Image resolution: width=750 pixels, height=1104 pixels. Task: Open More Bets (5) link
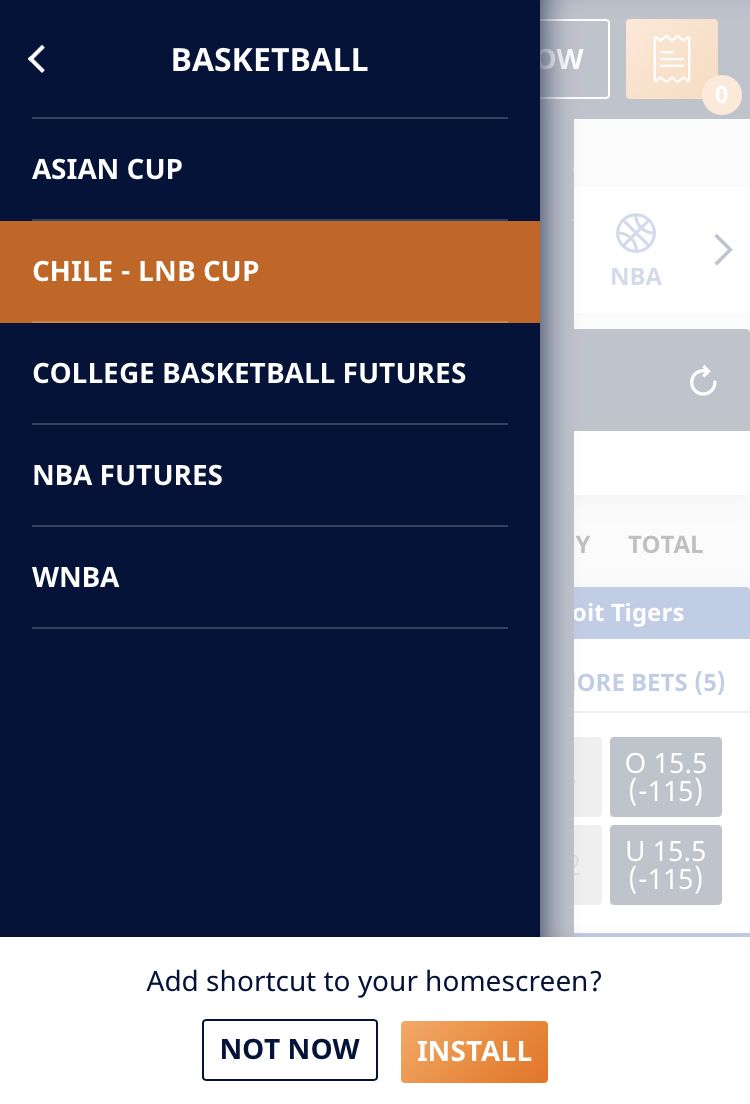(x=651, y=682)
